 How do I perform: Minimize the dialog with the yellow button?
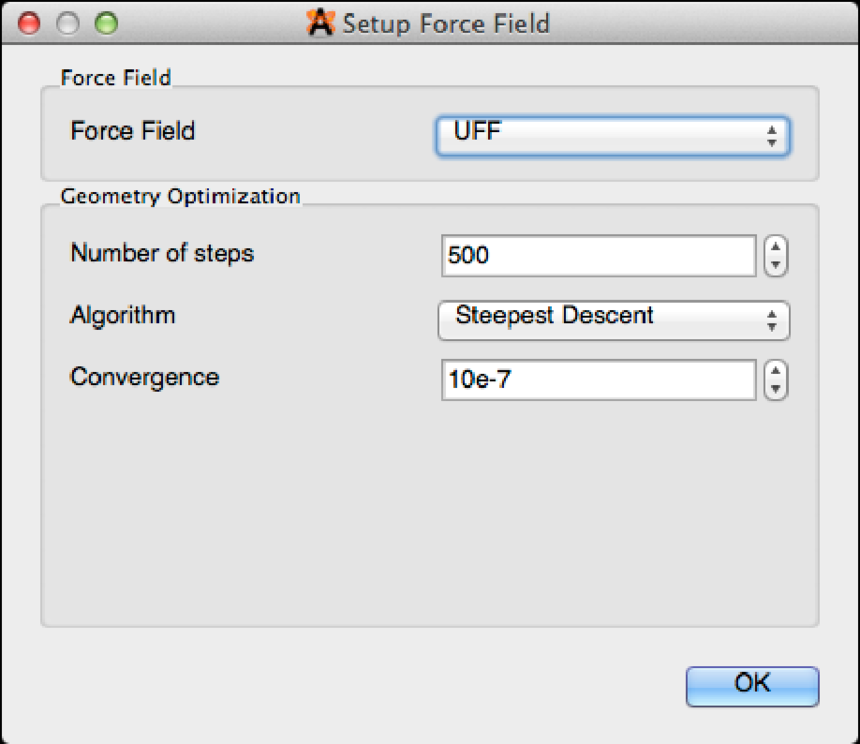(x=67, y=22)
